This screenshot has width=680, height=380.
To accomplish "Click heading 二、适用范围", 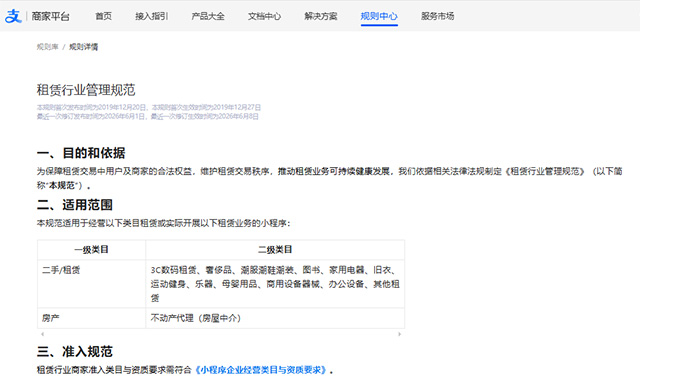I will click(x=75, y=205).
